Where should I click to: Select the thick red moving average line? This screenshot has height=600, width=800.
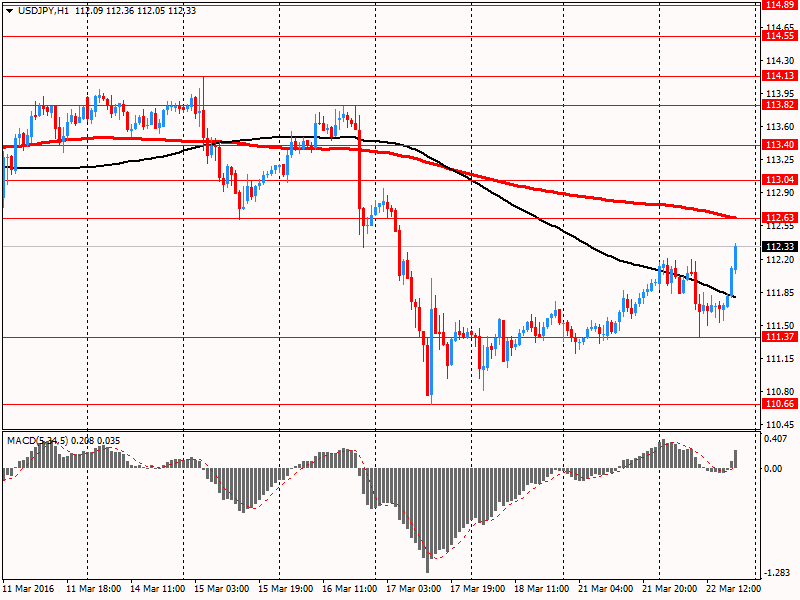(x=561, y=193)
